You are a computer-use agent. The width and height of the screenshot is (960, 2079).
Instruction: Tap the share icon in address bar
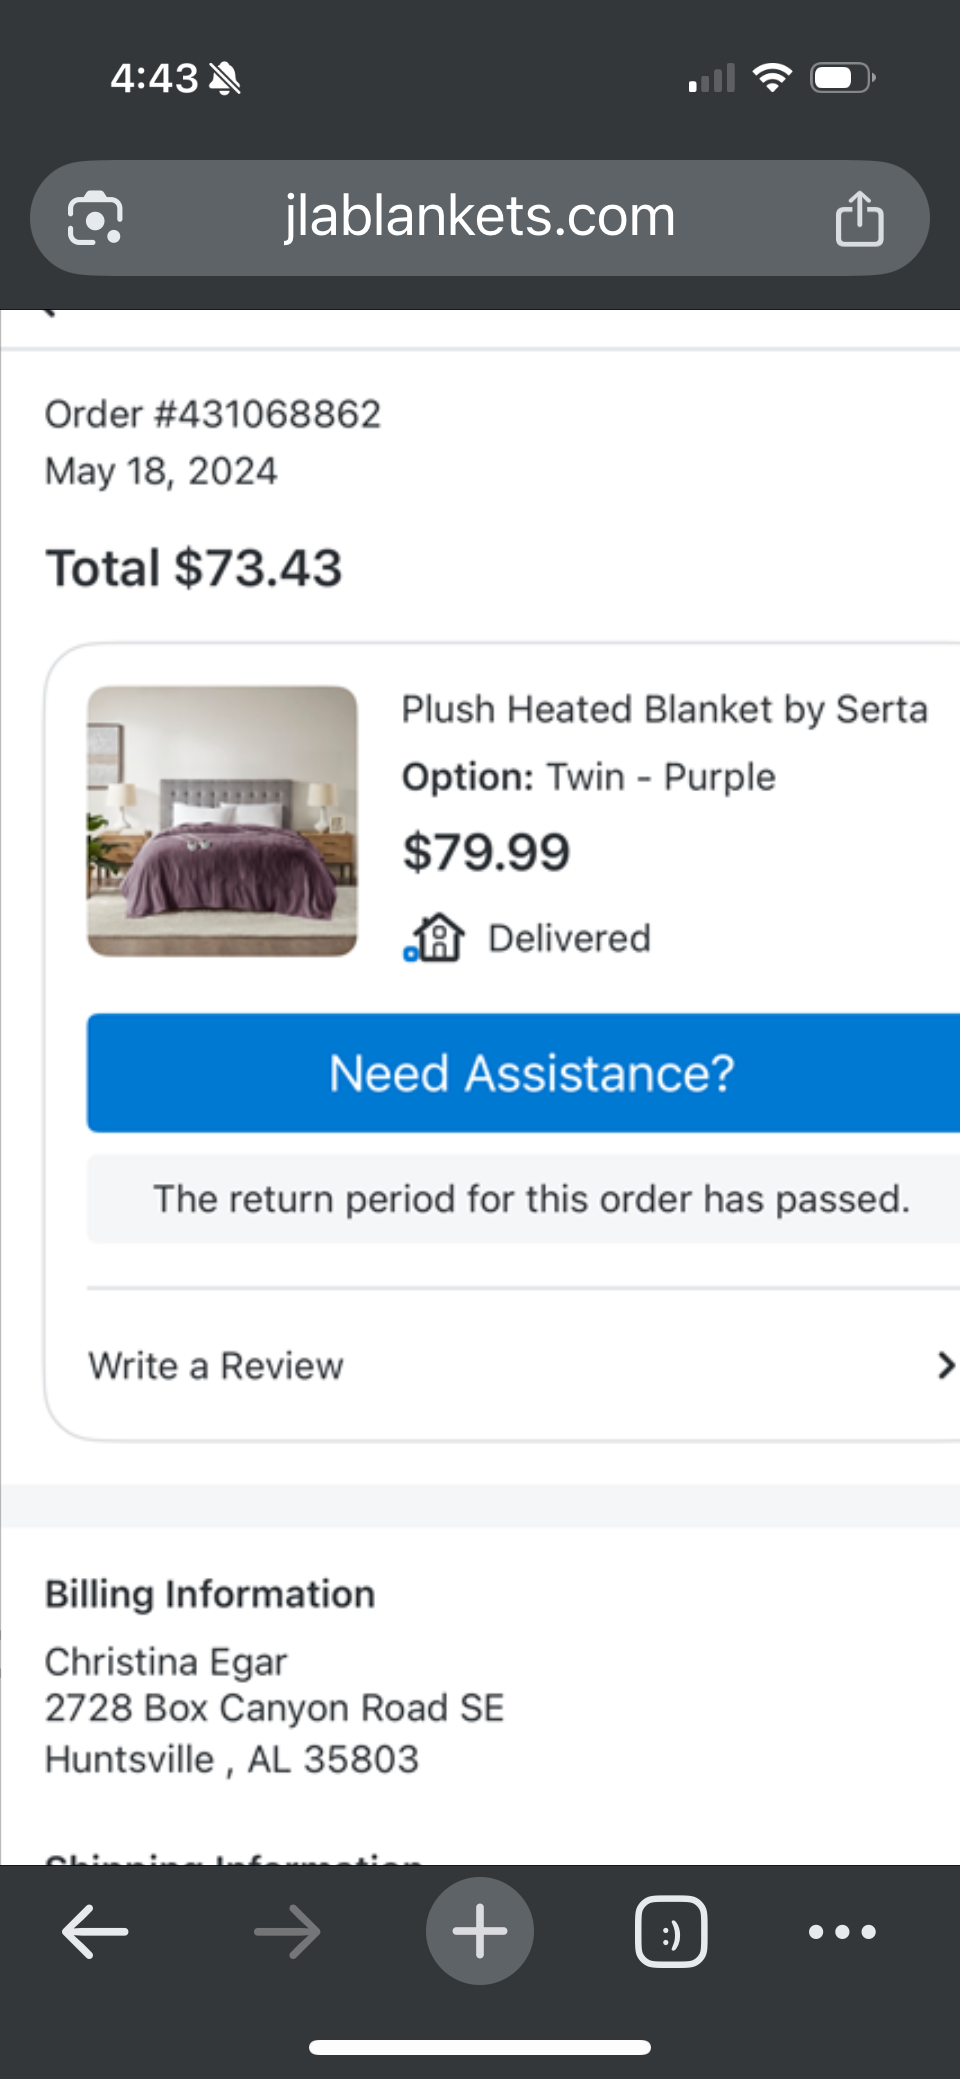[859, 218]
